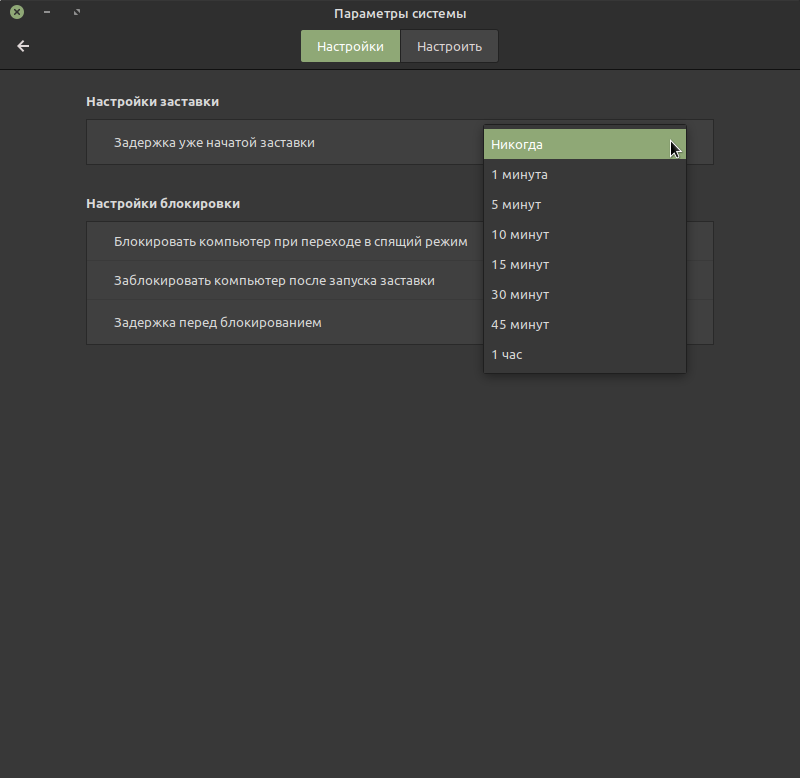Screen dimensions: 800x778
Task: Pick 5 минут from the list
Action: [x=585, y=205]
